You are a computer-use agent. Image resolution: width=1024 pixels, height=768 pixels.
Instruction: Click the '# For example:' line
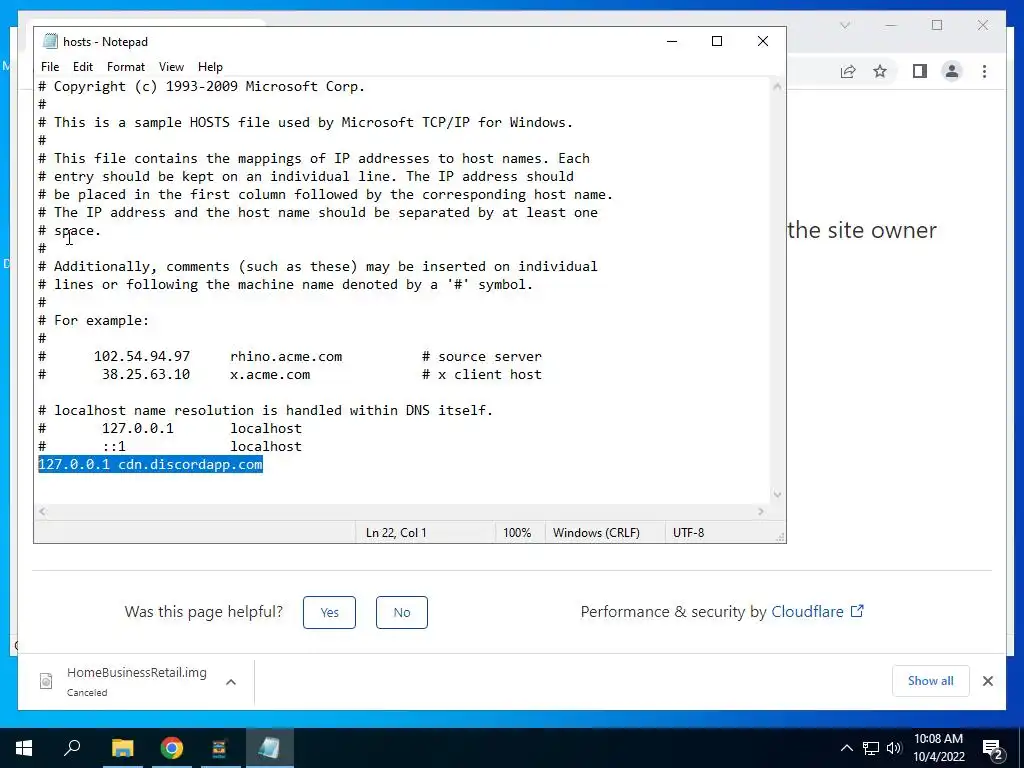pos(93,321)
